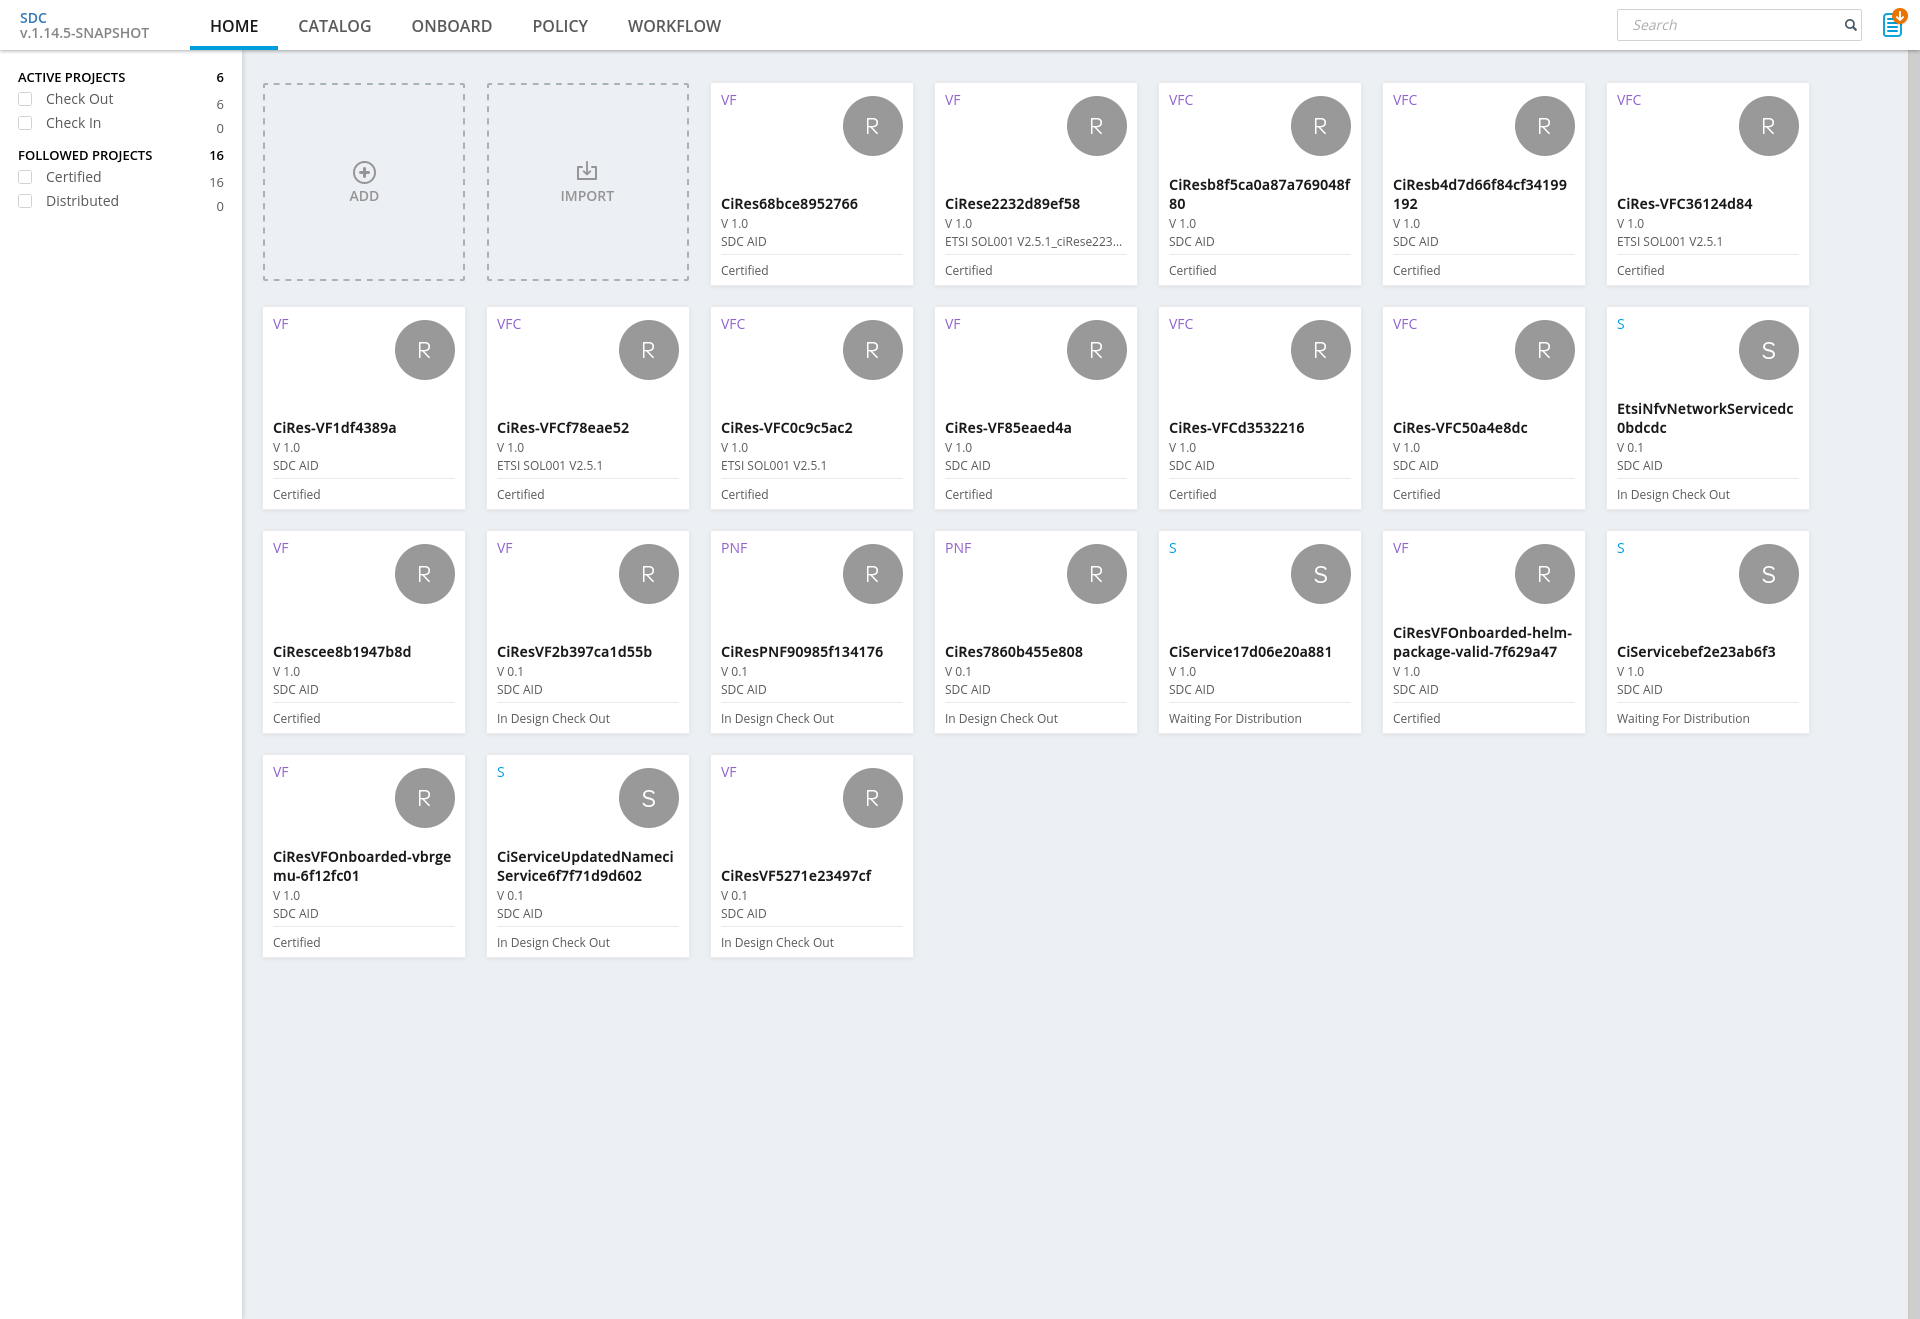Click into the Search input field
Screen dimensions: 1920x1319
pos(1730,25)
